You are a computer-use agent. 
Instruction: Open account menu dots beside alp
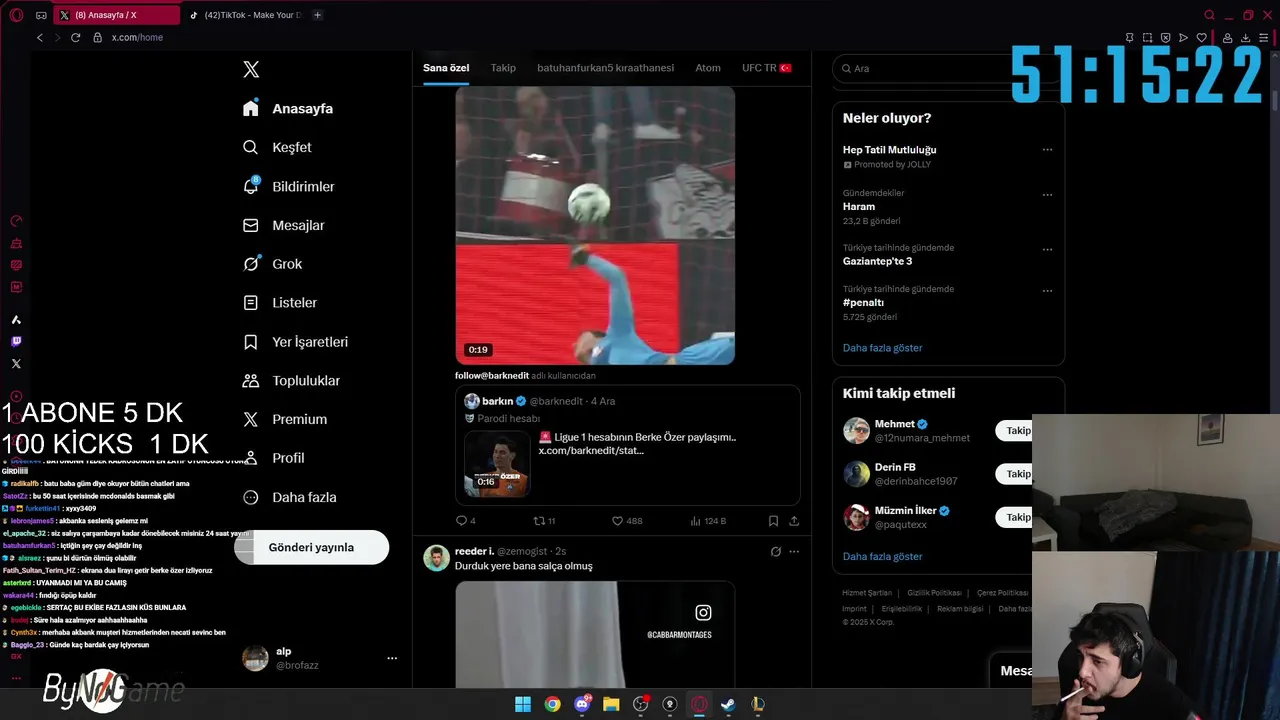pos(392,658)
